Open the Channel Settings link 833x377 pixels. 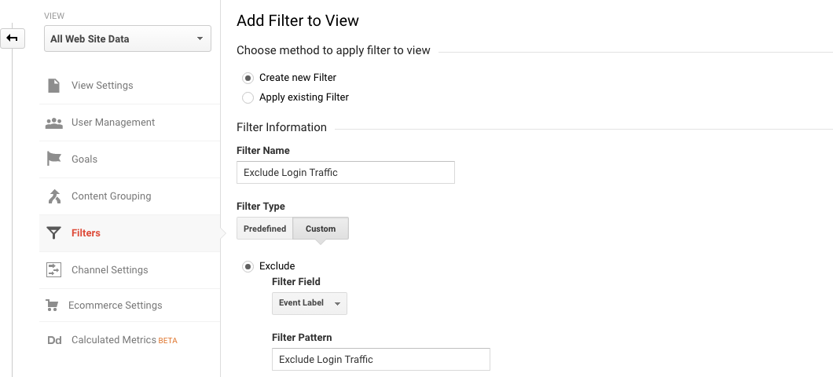click(x=110, y=270)
